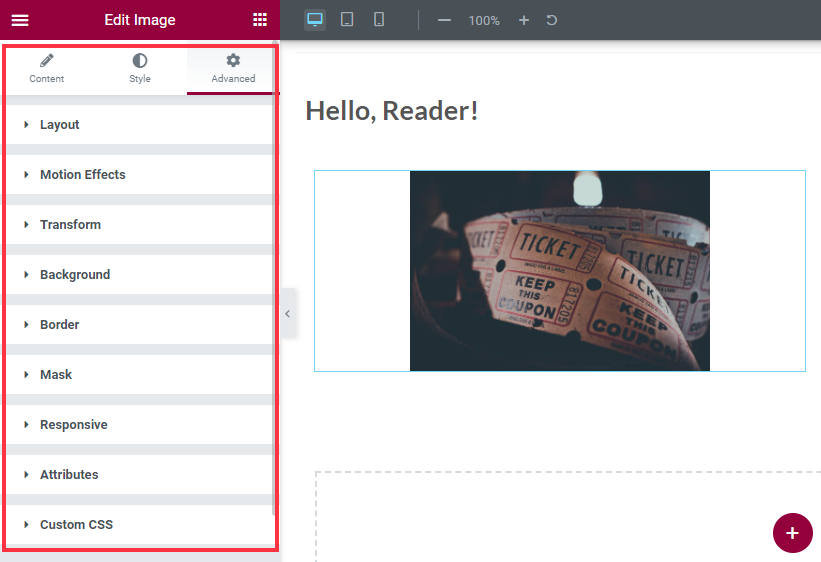This screenshot has width=821, height=562.
Task: Click the 100% zoom value
Action: coord(484,21)
